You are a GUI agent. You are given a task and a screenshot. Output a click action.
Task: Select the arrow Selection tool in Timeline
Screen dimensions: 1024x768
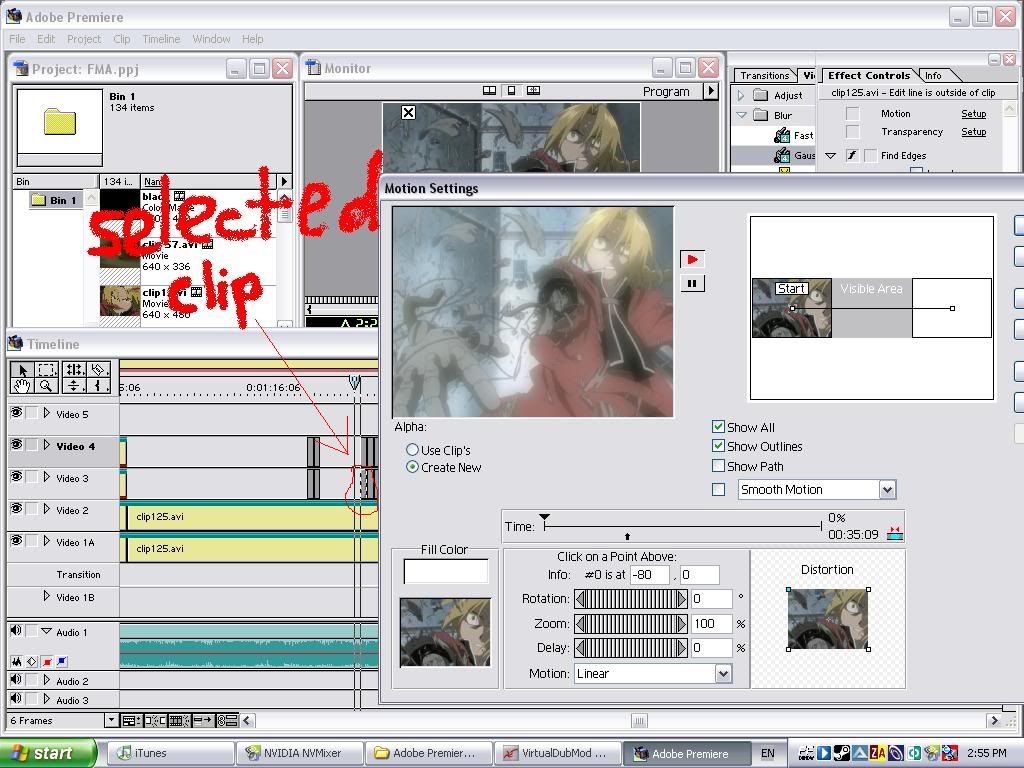click(x=21, y=370)
